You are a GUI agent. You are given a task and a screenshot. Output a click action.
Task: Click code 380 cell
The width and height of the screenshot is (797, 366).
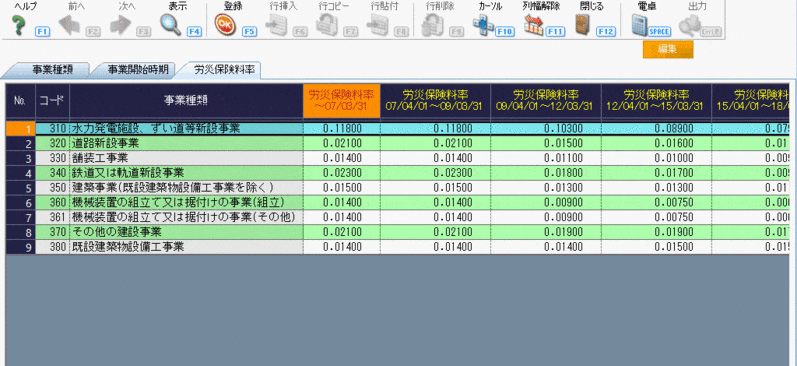[x=52, y=247]
